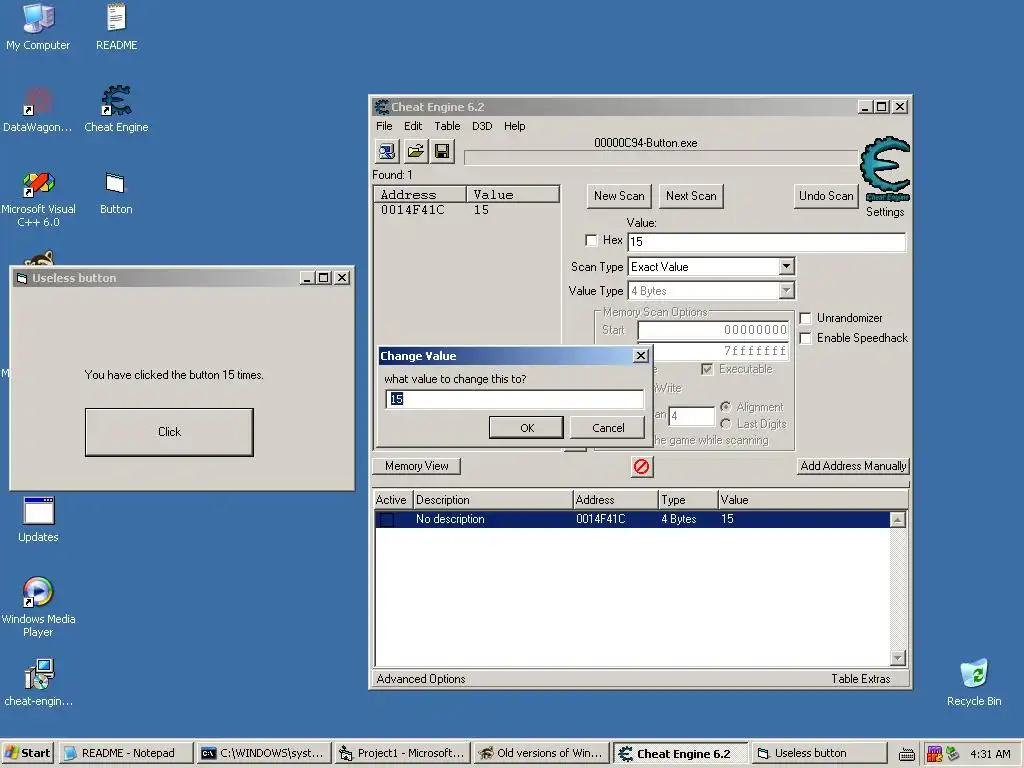1024x768 pixels.
Task: Click Advanced Options at bottom
Action: click(421, 679)
